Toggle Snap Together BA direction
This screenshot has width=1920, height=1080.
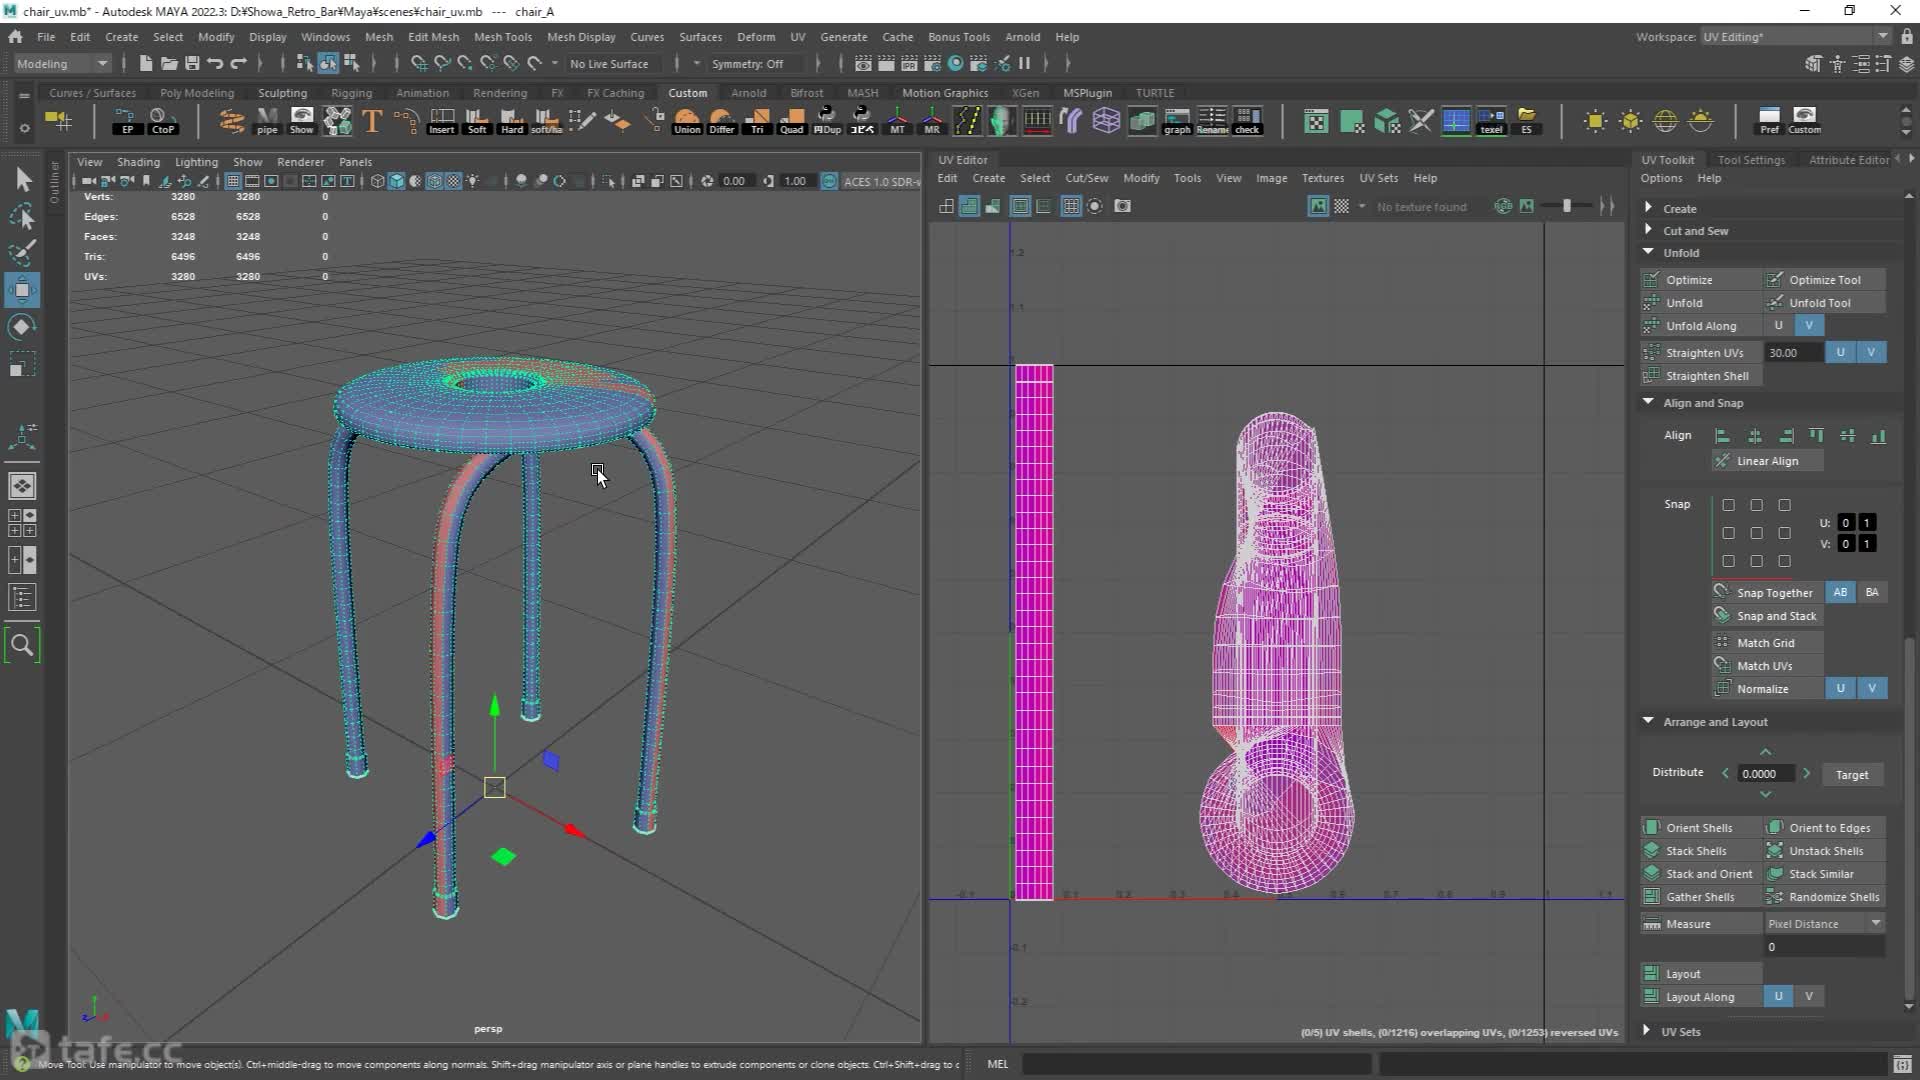(x=1872, y=592)
